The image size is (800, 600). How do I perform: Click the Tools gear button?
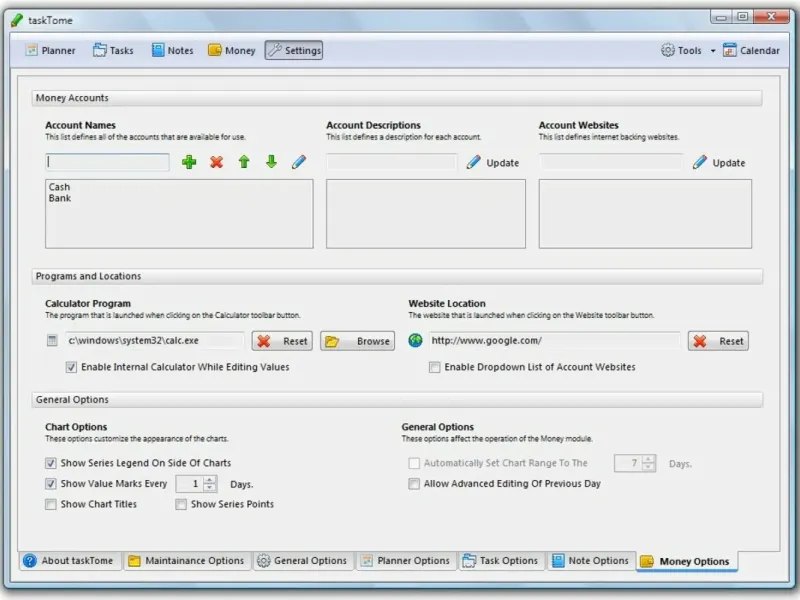(x=682, y=51)
